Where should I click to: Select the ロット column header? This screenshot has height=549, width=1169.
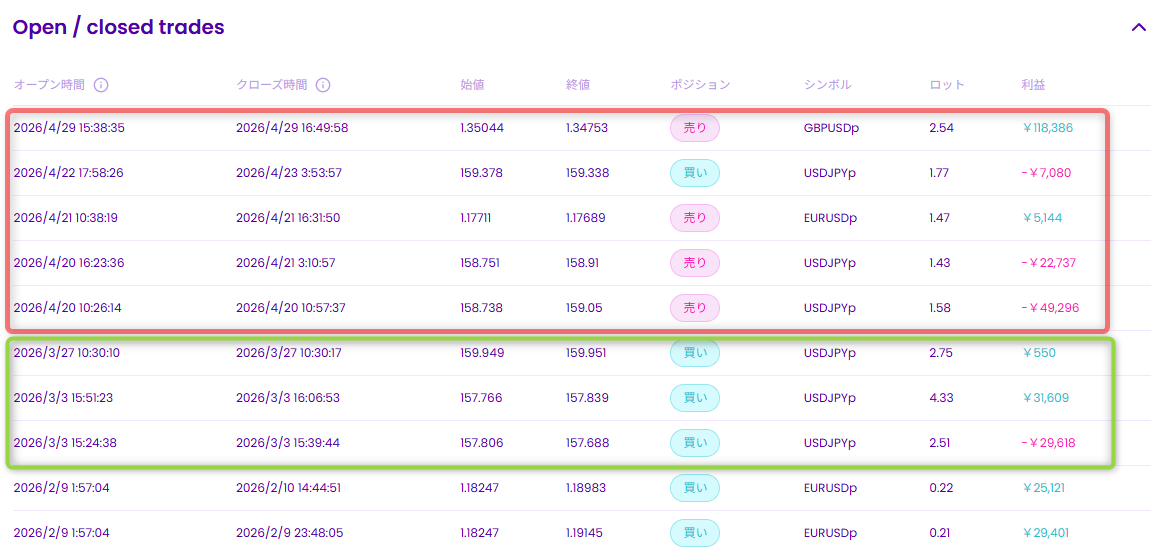[947, 85]
